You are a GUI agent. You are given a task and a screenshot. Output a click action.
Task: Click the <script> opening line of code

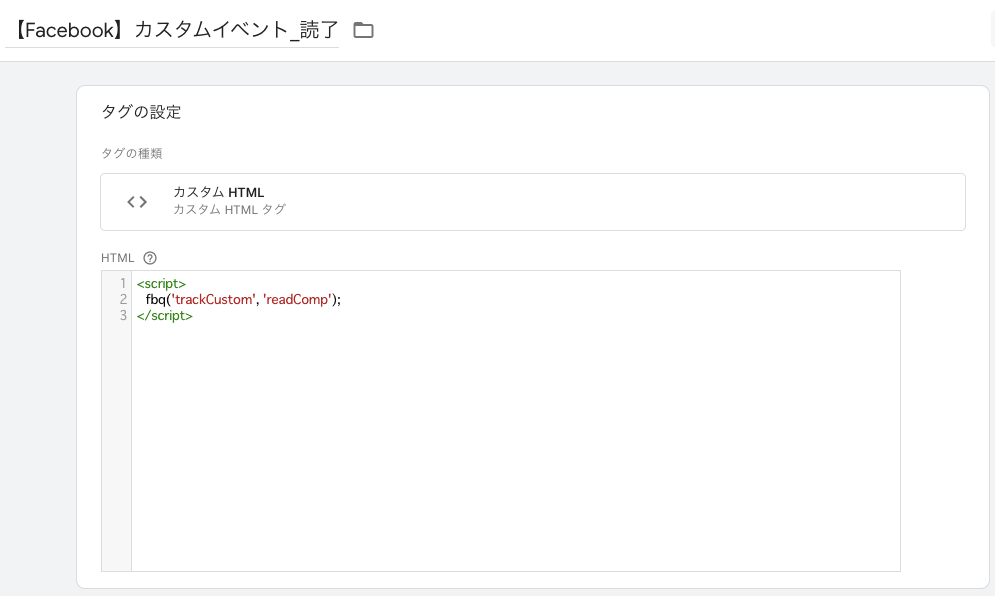161,284
